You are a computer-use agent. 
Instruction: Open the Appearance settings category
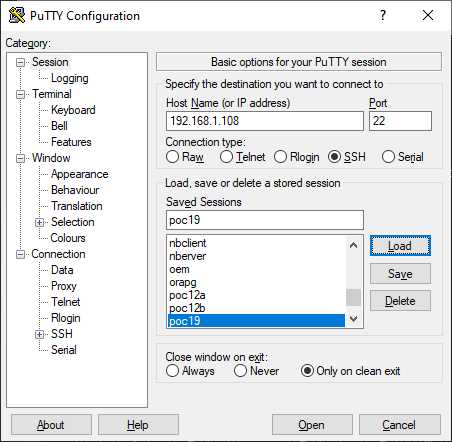80,174
